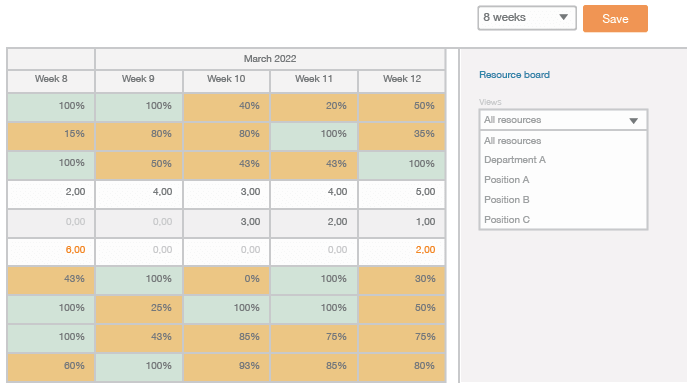Select Position C from the views list

(563, 219)
